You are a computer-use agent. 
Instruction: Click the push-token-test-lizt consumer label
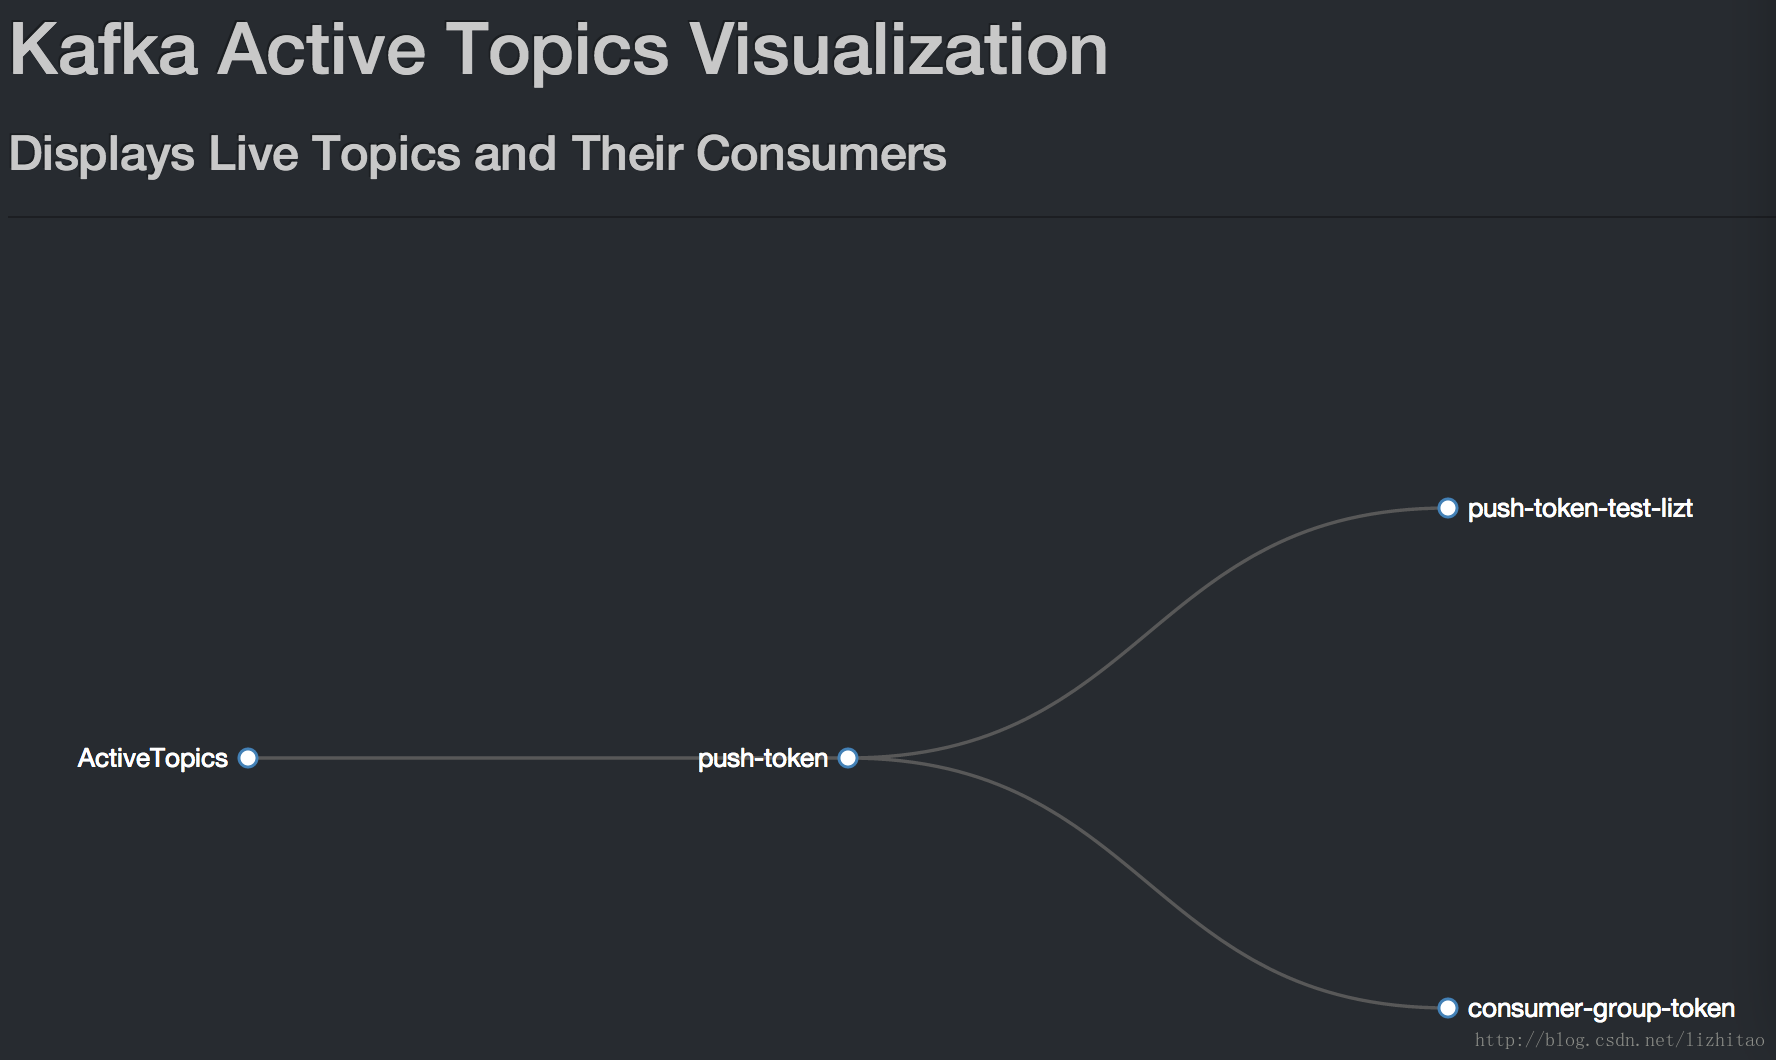click(1580, 508)
